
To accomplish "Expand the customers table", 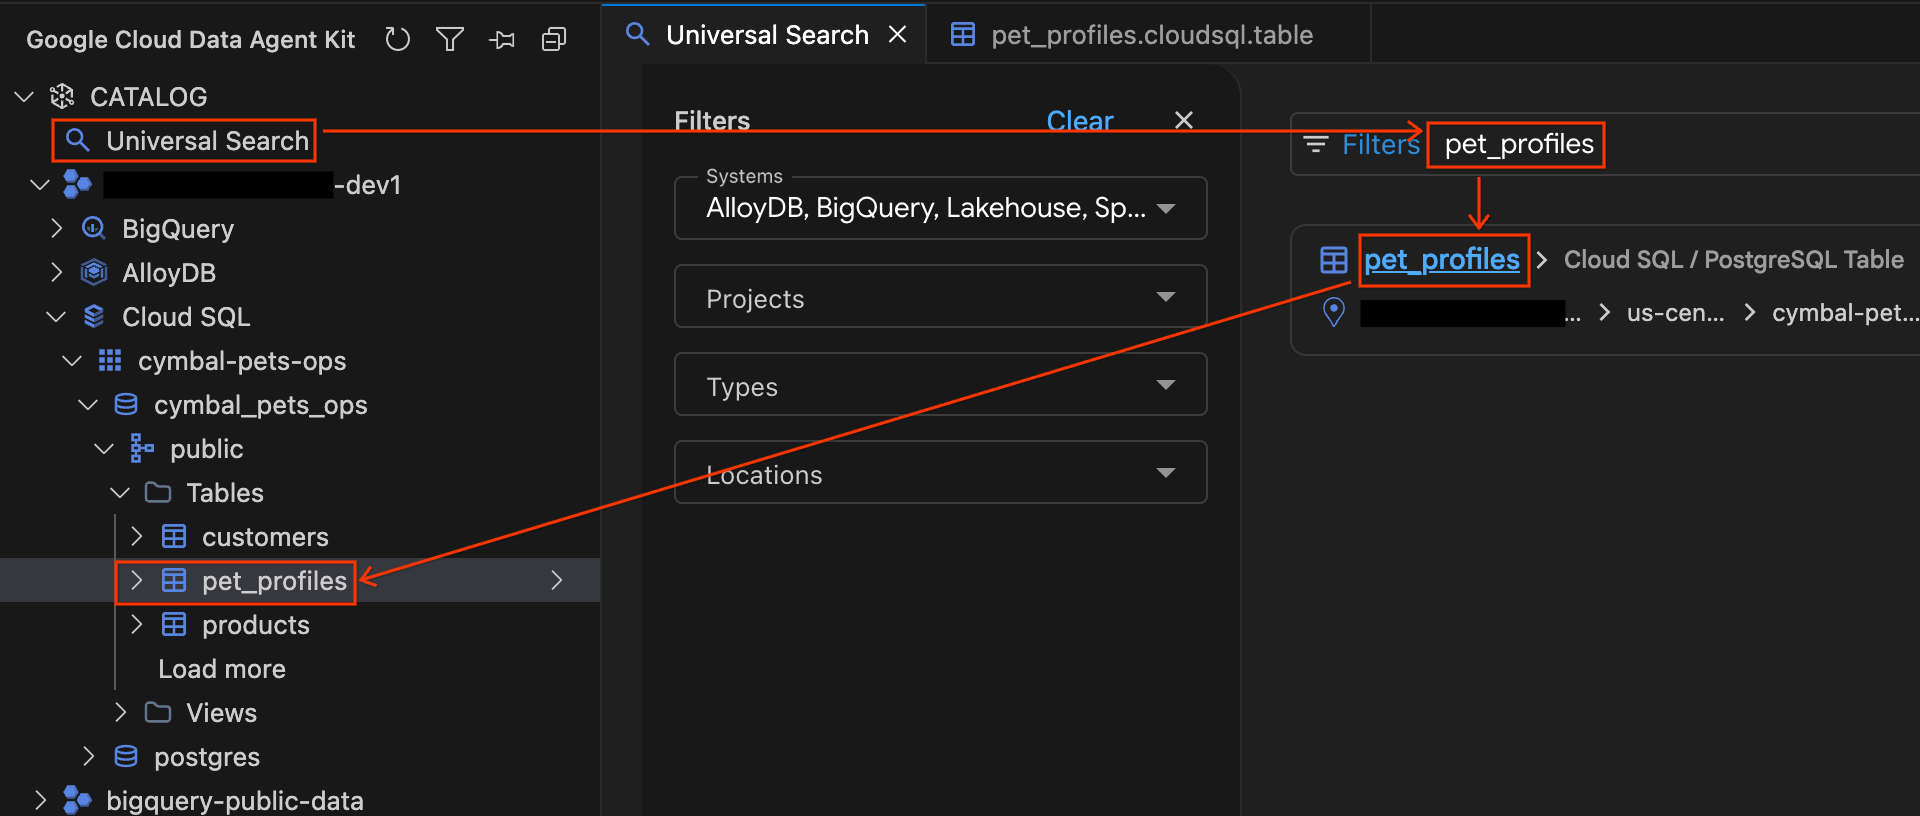I will point(137,536).
